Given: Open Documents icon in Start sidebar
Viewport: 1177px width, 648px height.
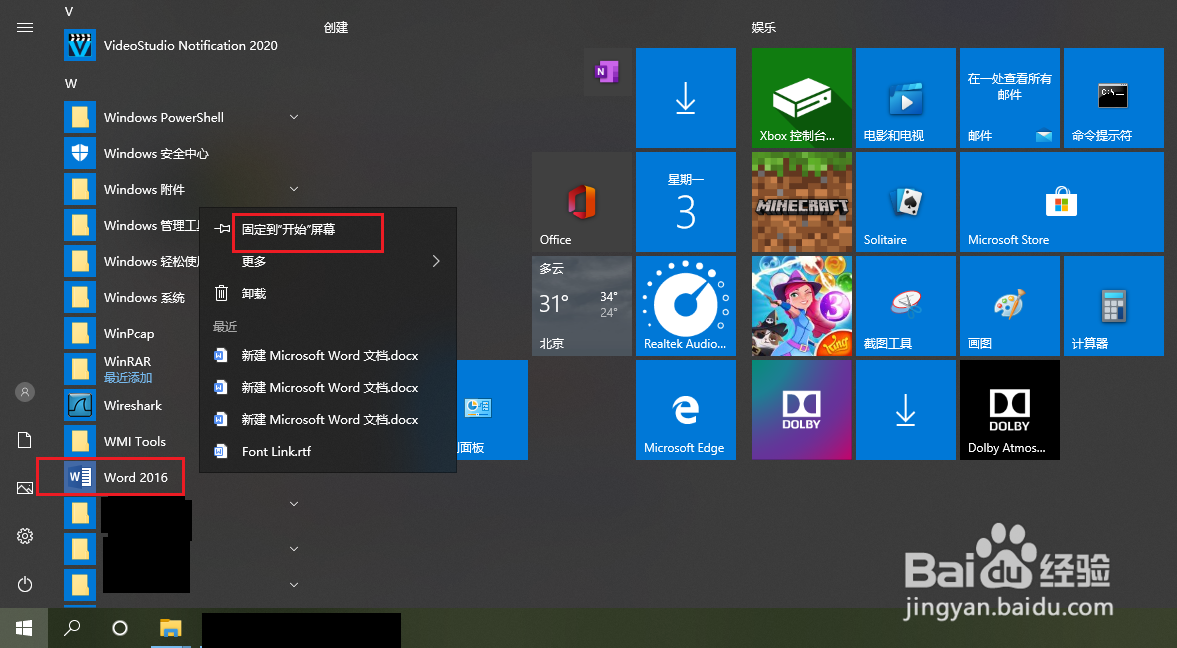Looking at the screenshot, I should coord(25,440).
